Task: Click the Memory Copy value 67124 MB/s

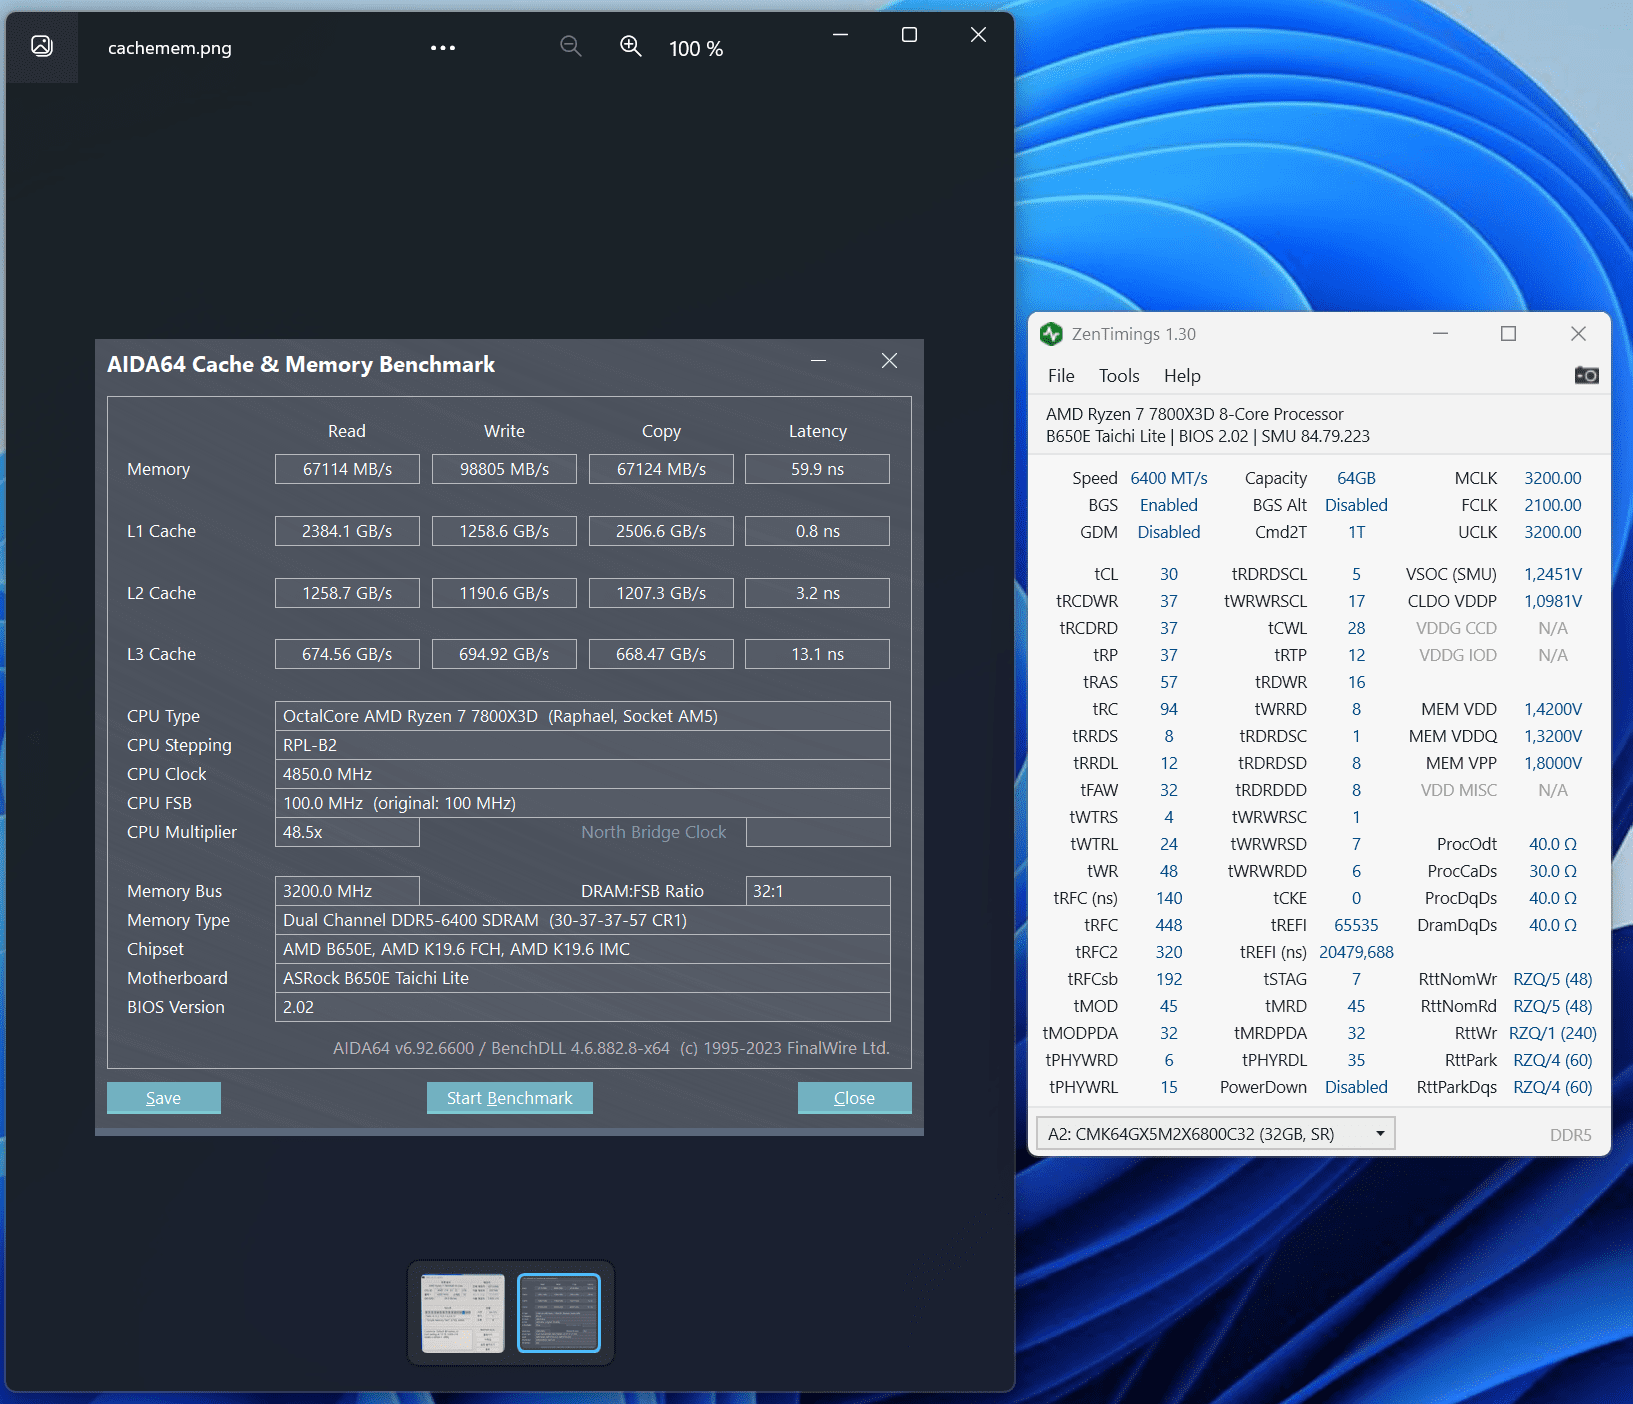Action: point(661,469)
